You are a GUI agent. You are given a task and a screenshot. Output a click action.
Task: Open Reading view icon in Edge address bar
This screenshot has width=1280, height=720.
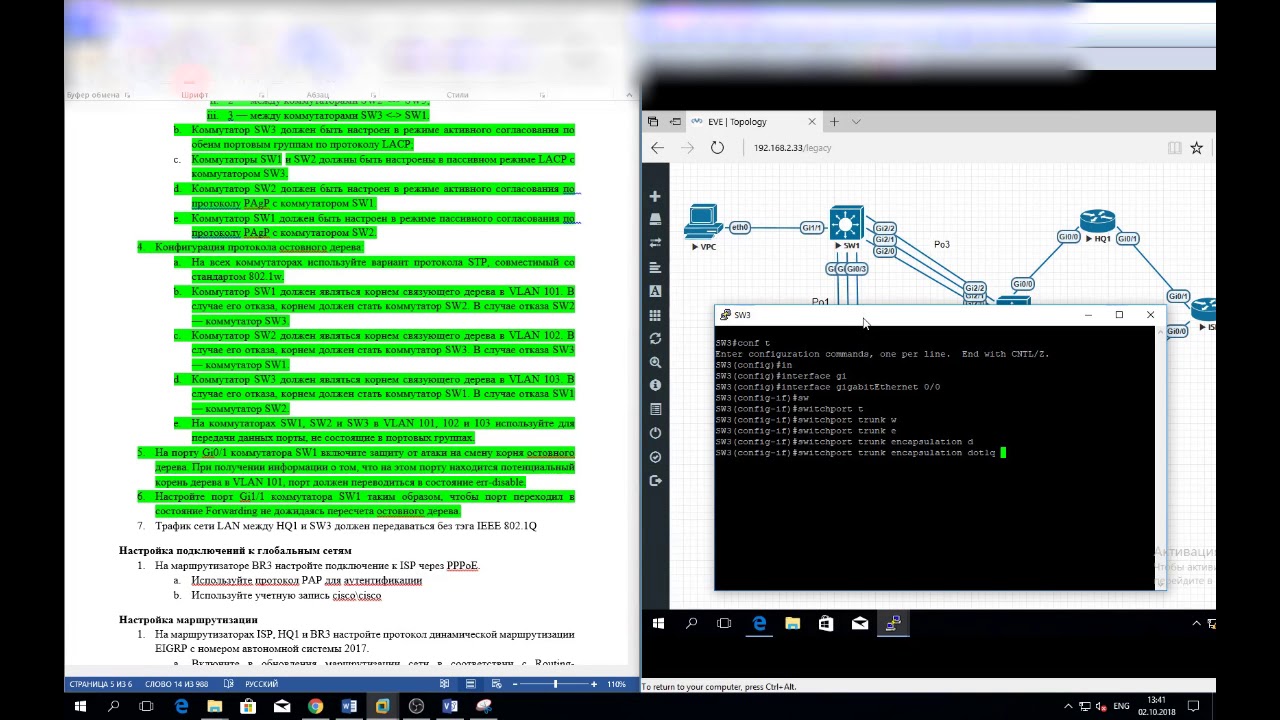1175,148
